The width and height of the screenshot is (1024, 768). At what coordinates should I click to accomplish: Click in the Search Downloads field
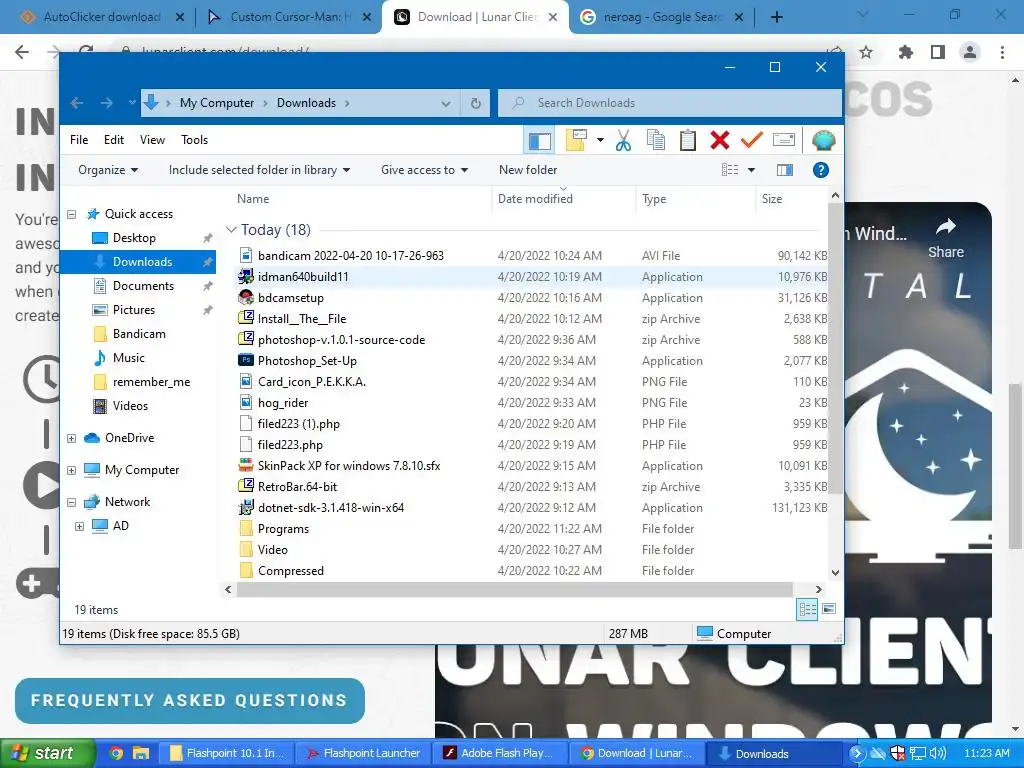pyautogui.click(x=669, y=103)
